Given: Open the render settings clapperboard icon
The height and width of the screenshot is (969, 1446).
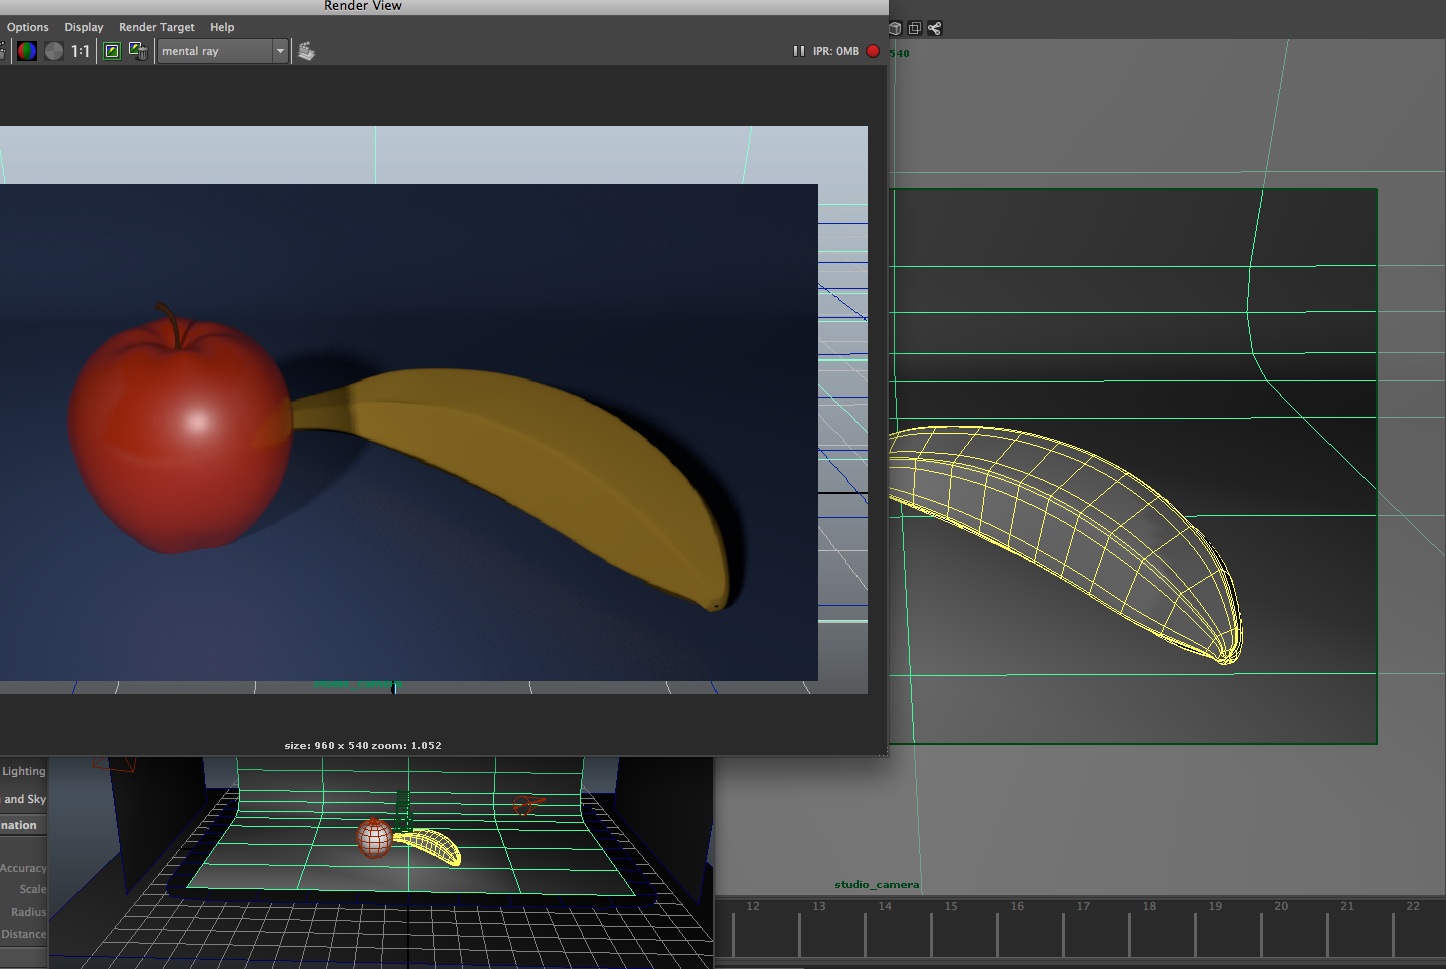Looking at the screenshot, I should [306, 51].
